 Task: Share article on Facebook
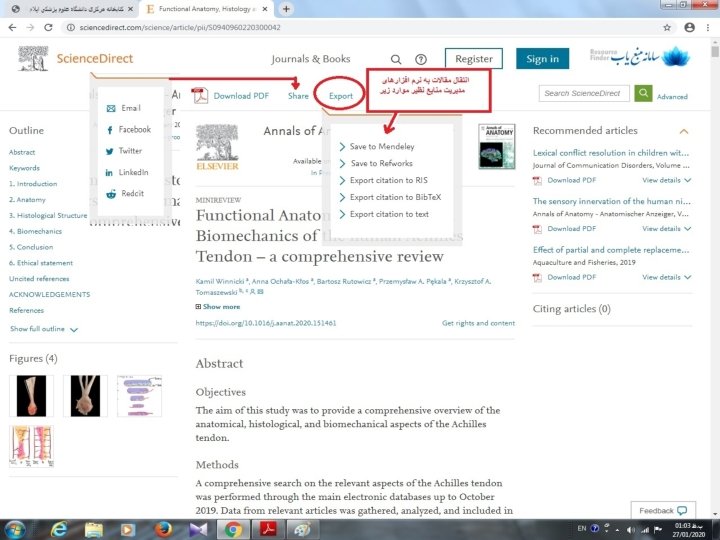click(x=128, y=129)
